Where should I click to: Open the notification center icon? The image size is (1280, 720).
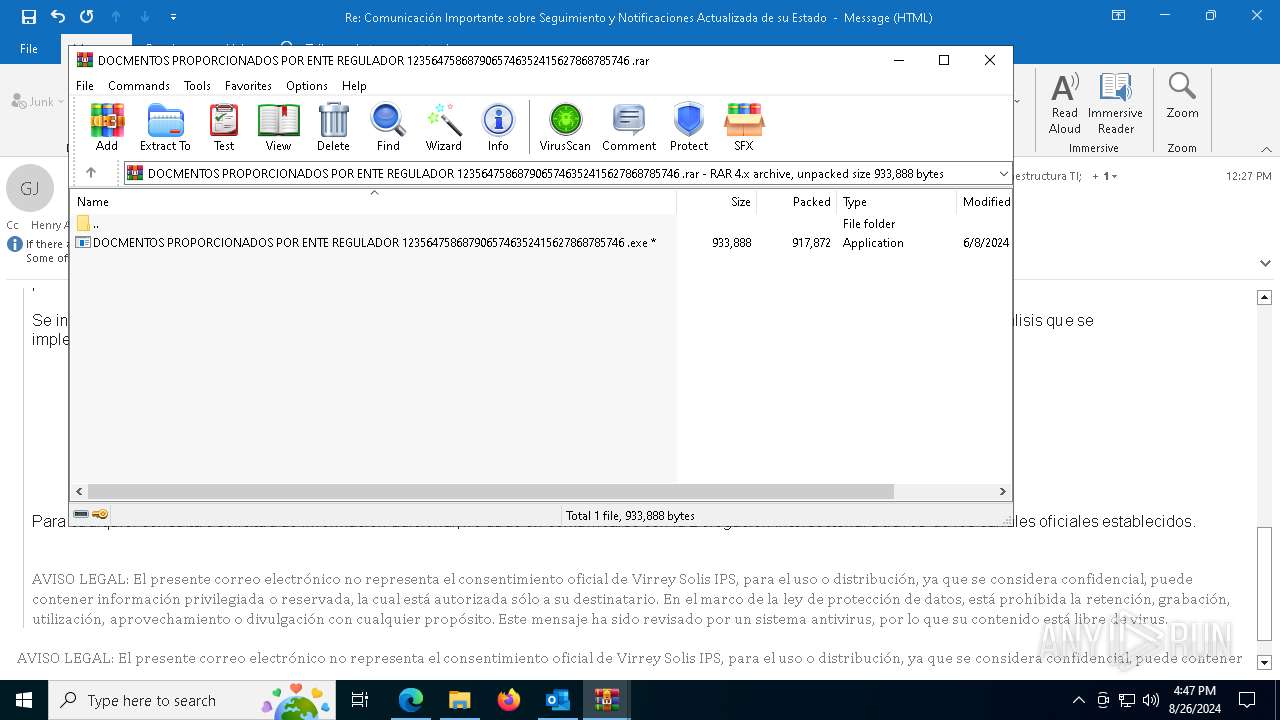1247,700
